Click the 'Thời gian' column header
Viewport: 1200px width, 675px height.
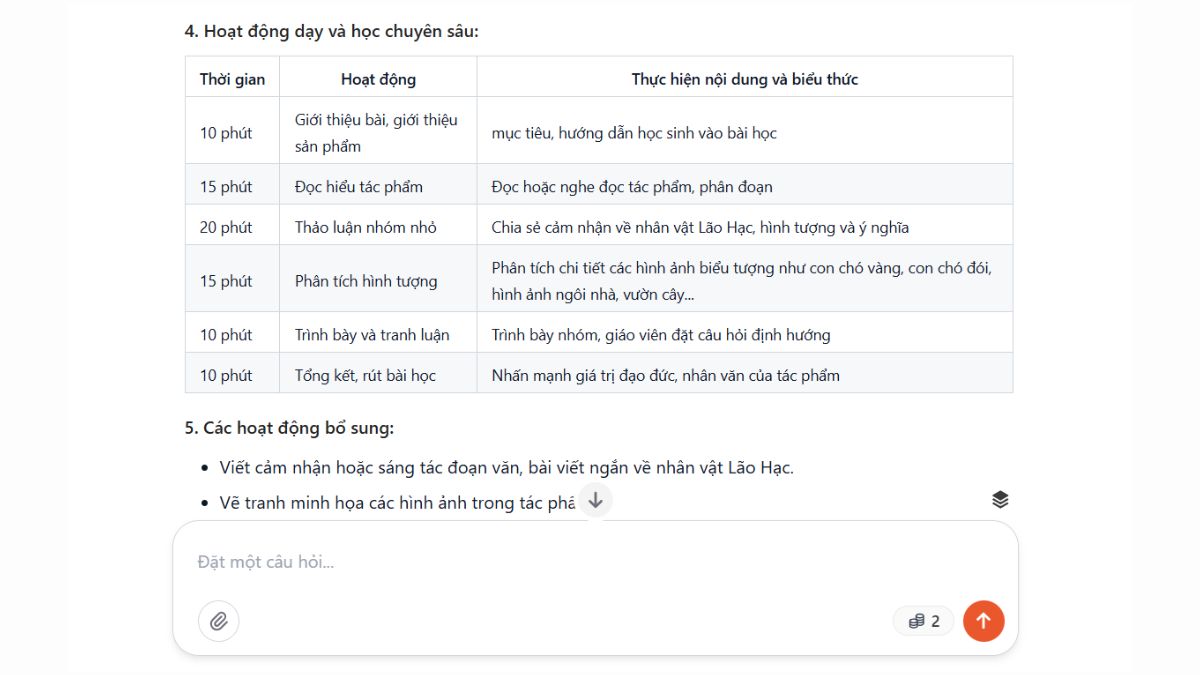click(232, 78)
